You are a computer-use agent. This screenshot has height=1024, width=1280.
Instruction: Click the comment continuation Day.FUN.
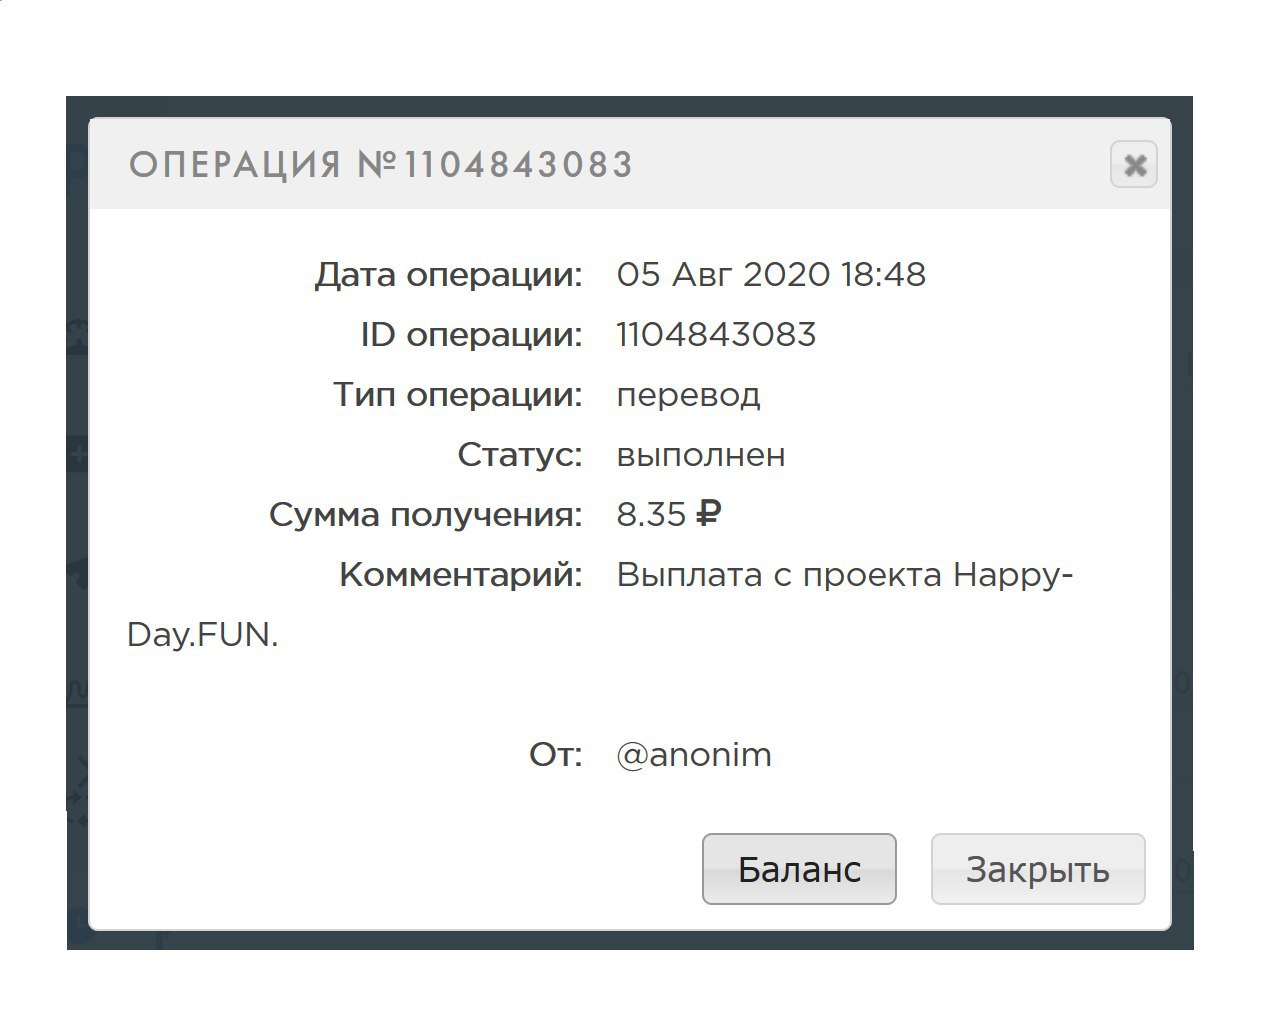tap(203, 635)
